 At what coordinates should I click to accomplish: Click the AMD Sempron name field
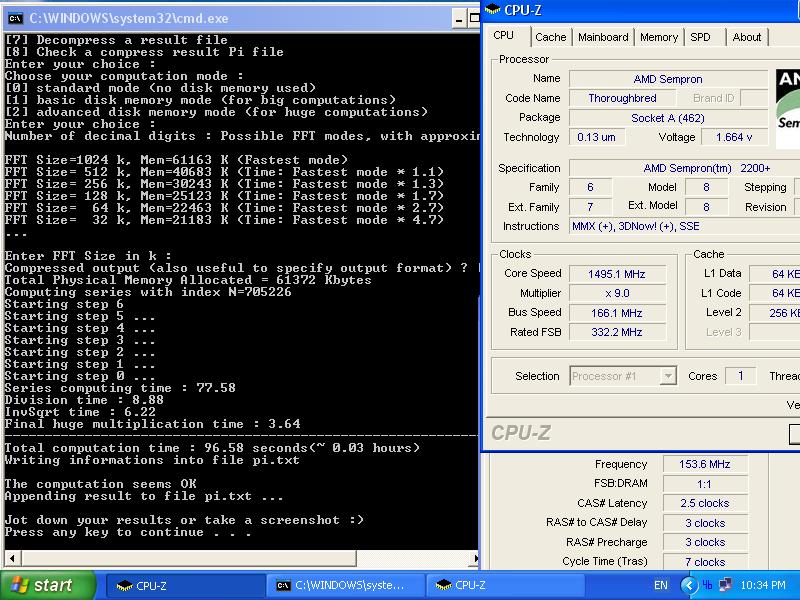pyautogui.click(x=668, y=79)
